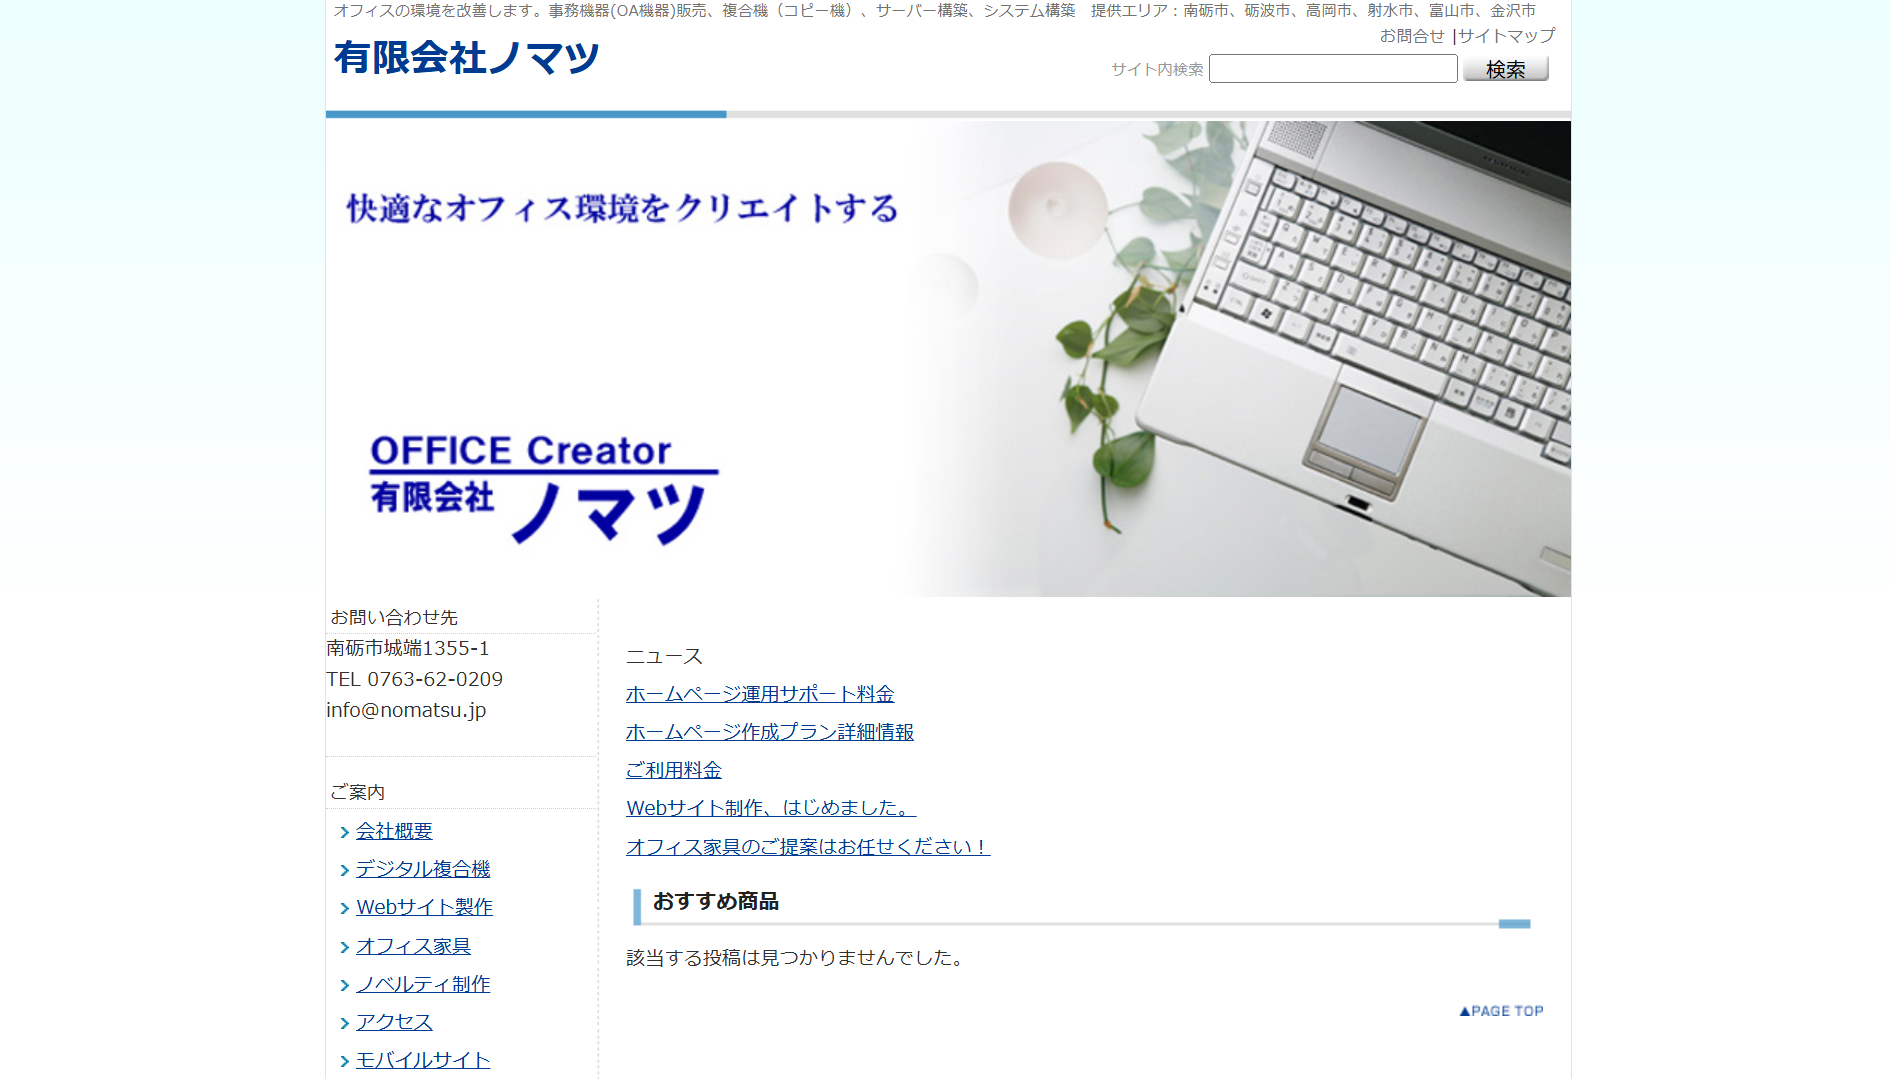Choose アクセス from the sidebar
The image size is (1890, 1079).
pos(394,1022)
